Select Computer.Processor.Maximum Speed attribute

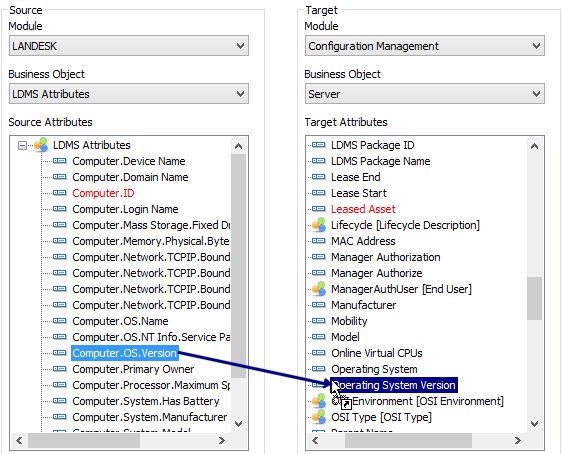point(151,385)
